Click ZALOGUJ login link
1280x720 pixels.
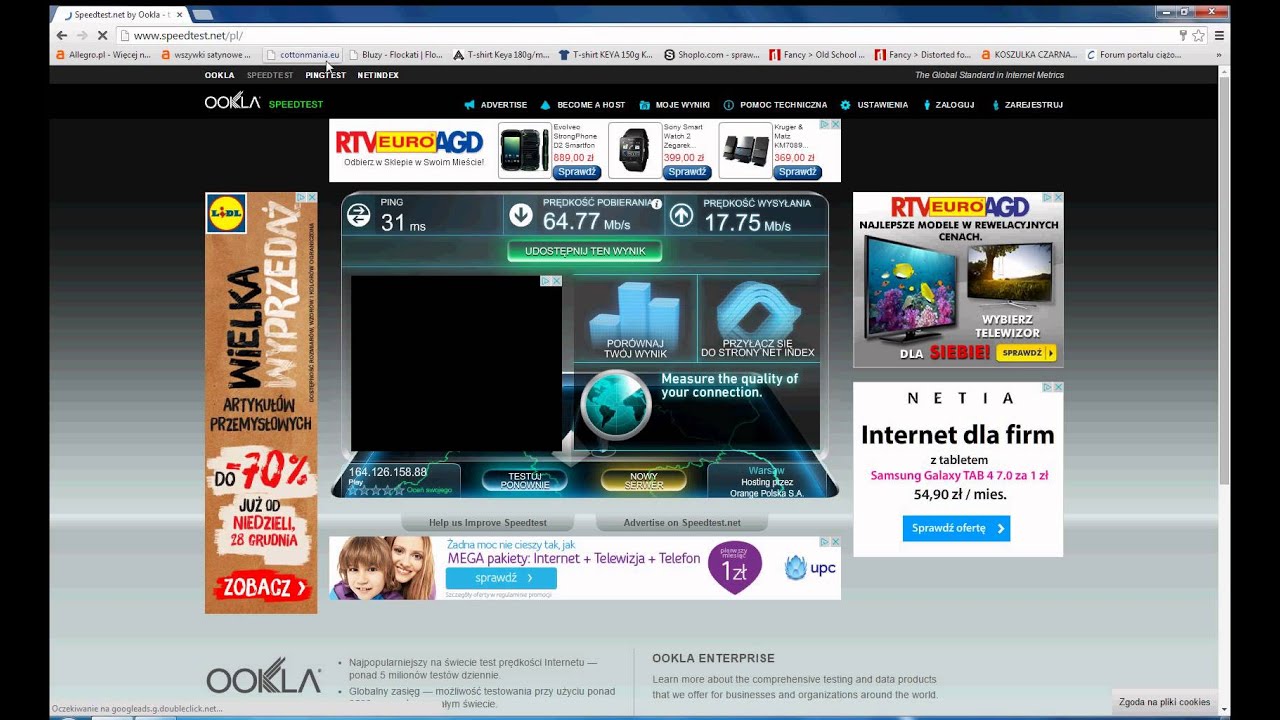click(948, 105)
